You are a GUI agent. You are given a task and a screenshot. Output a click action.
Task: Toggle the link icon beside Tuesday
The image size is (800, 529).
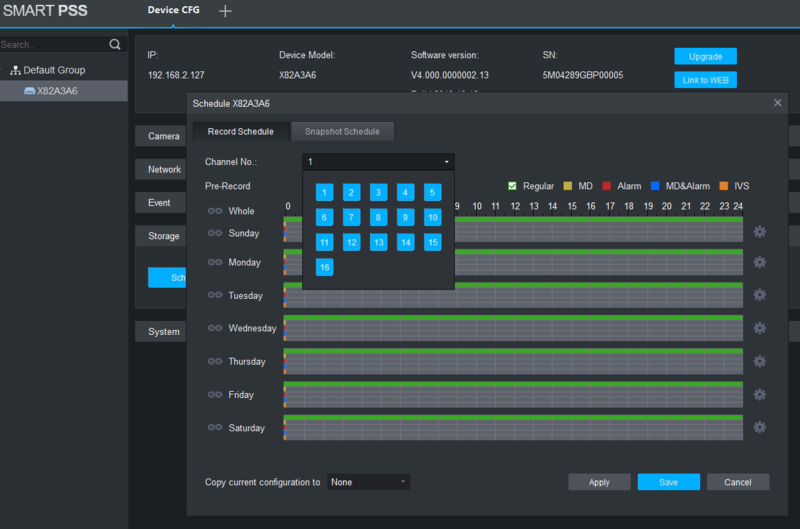pyautogui.click(x=215, y=295)
